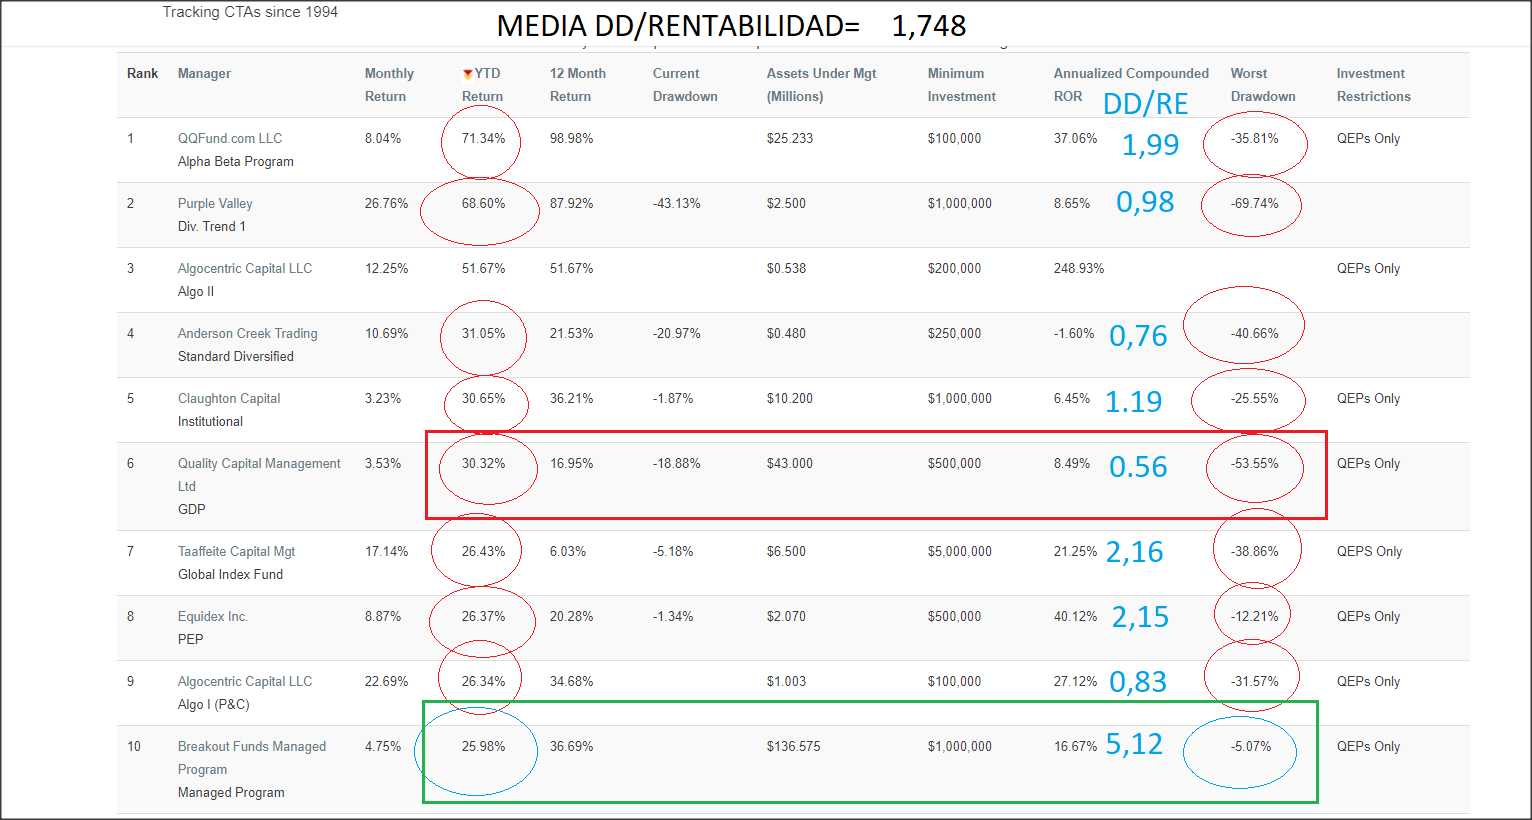Click the -35.81% worst drawdown value

coord(1254,139)
